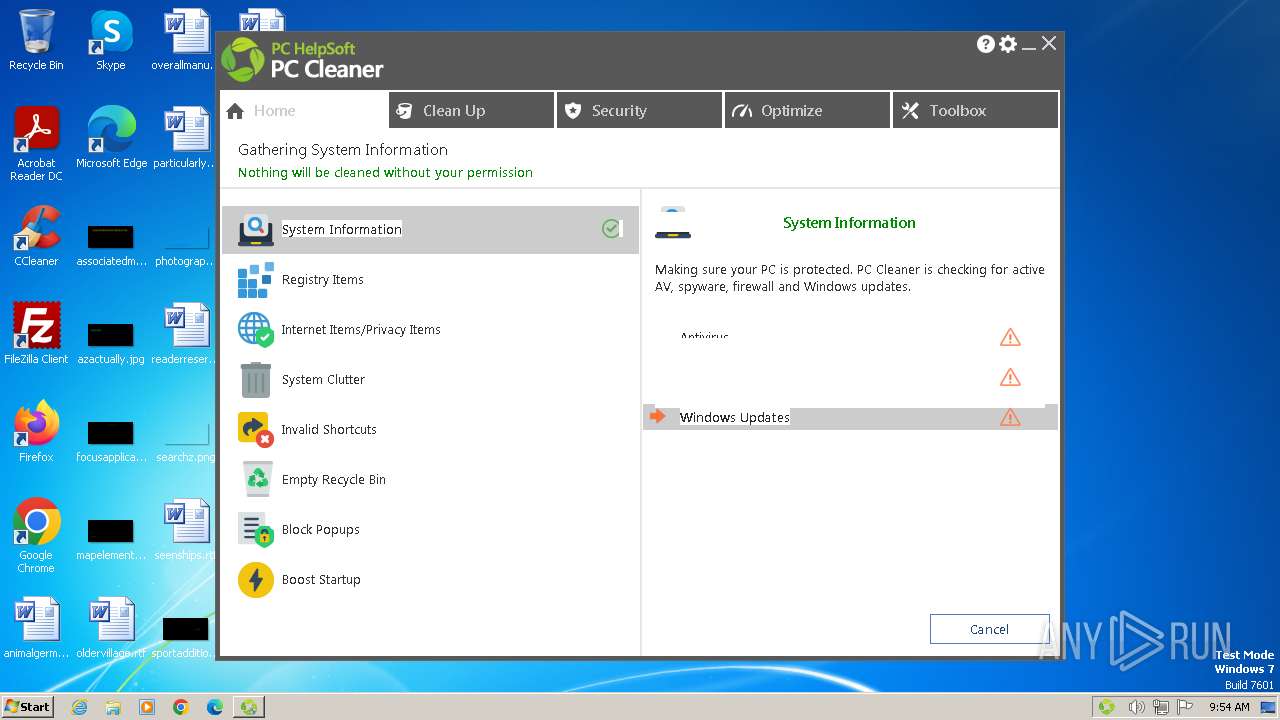Click the PC HelpSoft PC Cleaner logo

pyautogui.click(x=302, y=60)
